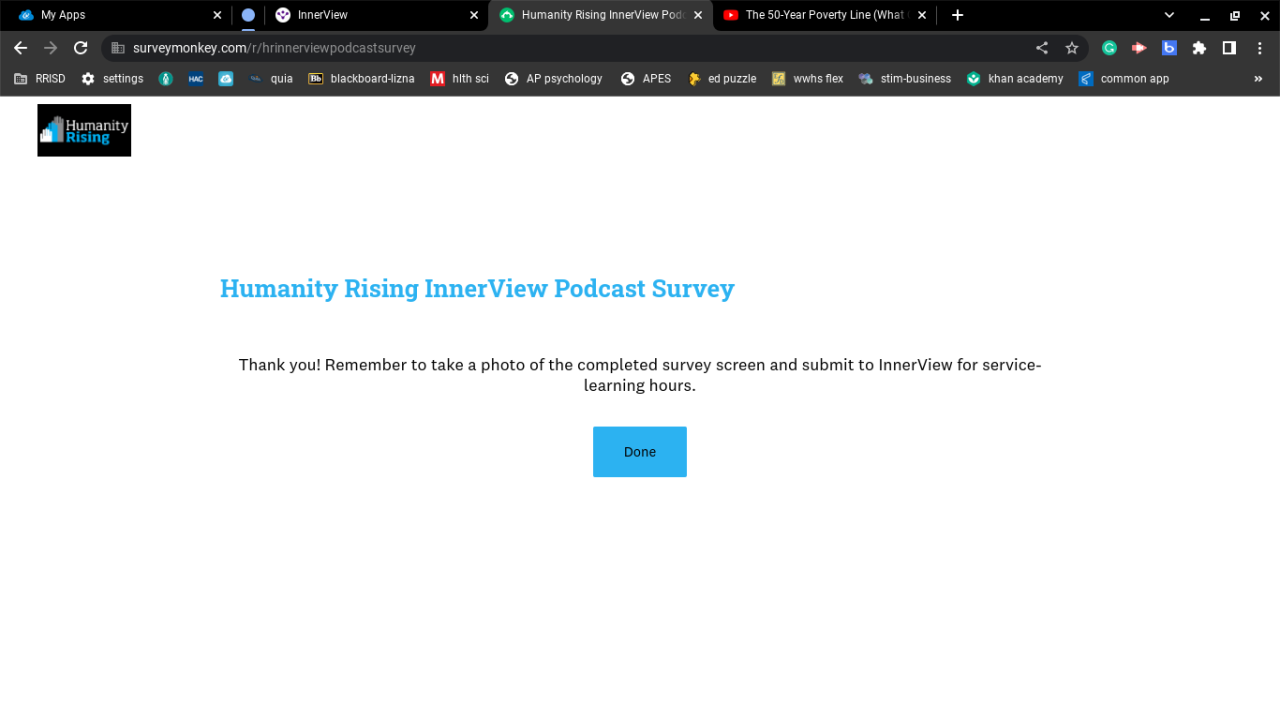Viewport: 1280px width, 720px height.
Task: Open the APES bookmark
Action: 646,79
